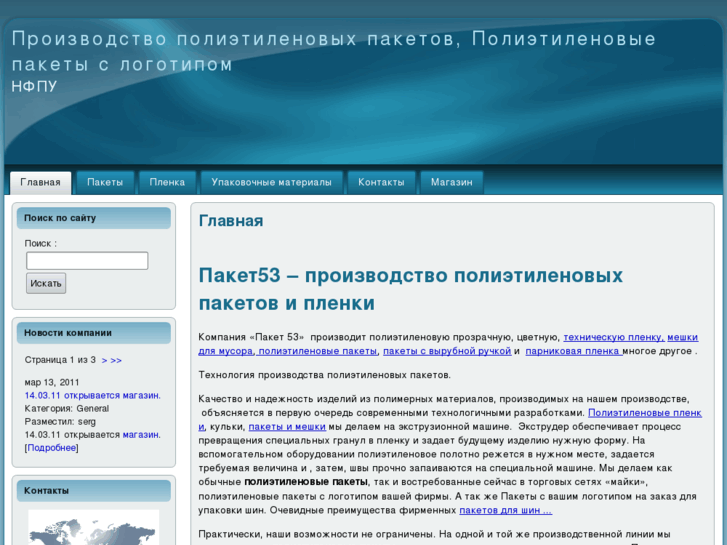Click the Пакет53 – производство heading
727x545 pixels.
410,289
